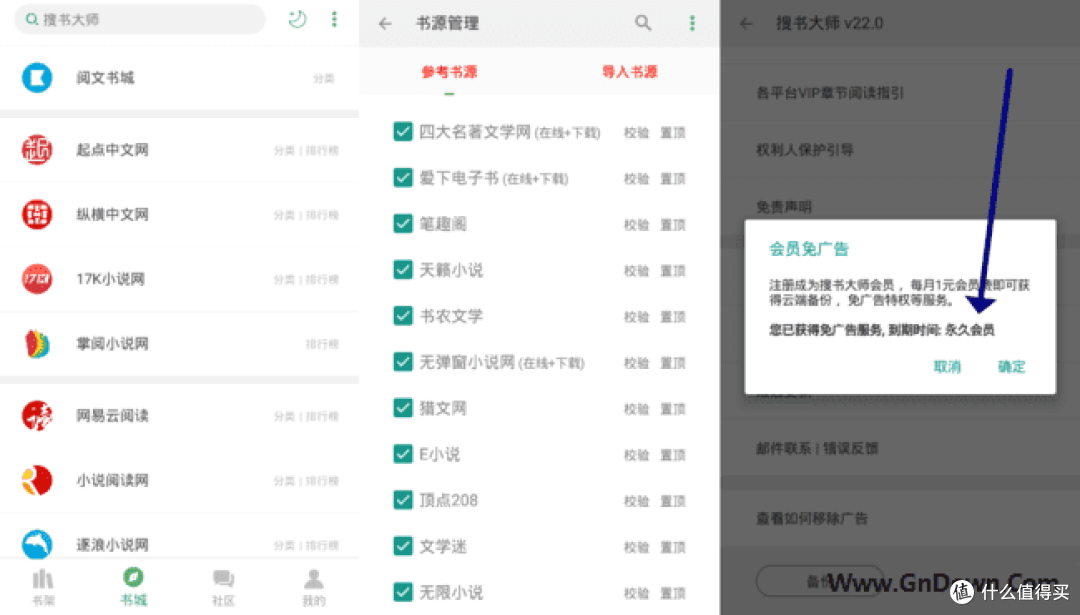Image resolution: width=1080 pixels, height=615 pixels.
Task: Click 置顶 for 文学迷
Action: coord(673,548)
